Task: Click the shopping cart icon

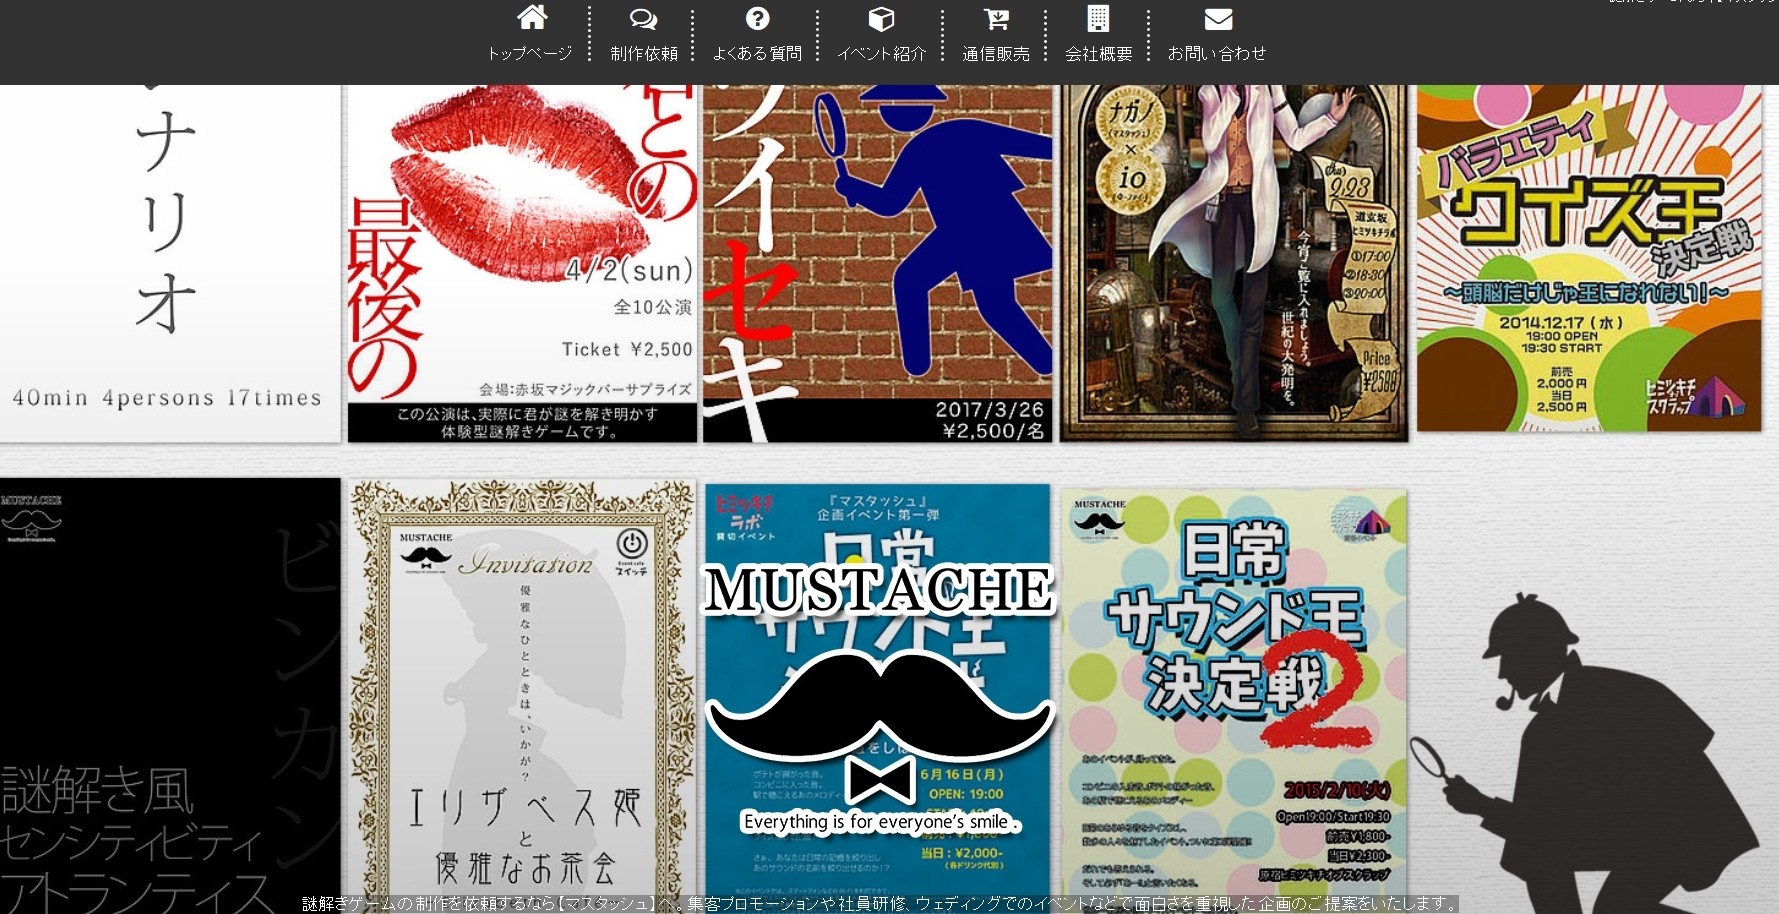Action: [x=996, y=19]
